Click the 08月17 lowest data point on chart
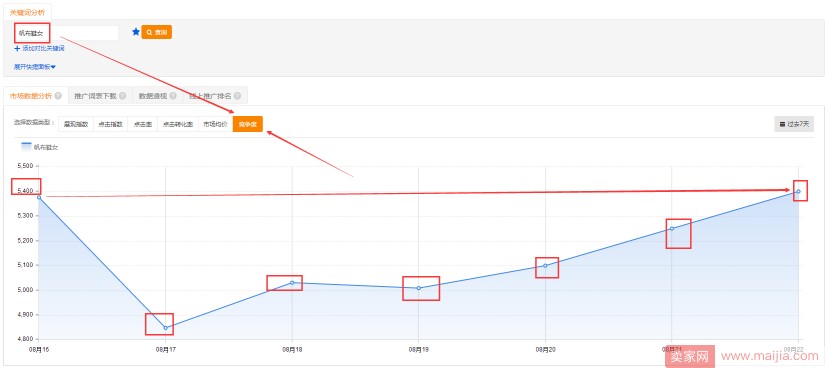The height and width of the screenshot is (368, 825). 165,328
